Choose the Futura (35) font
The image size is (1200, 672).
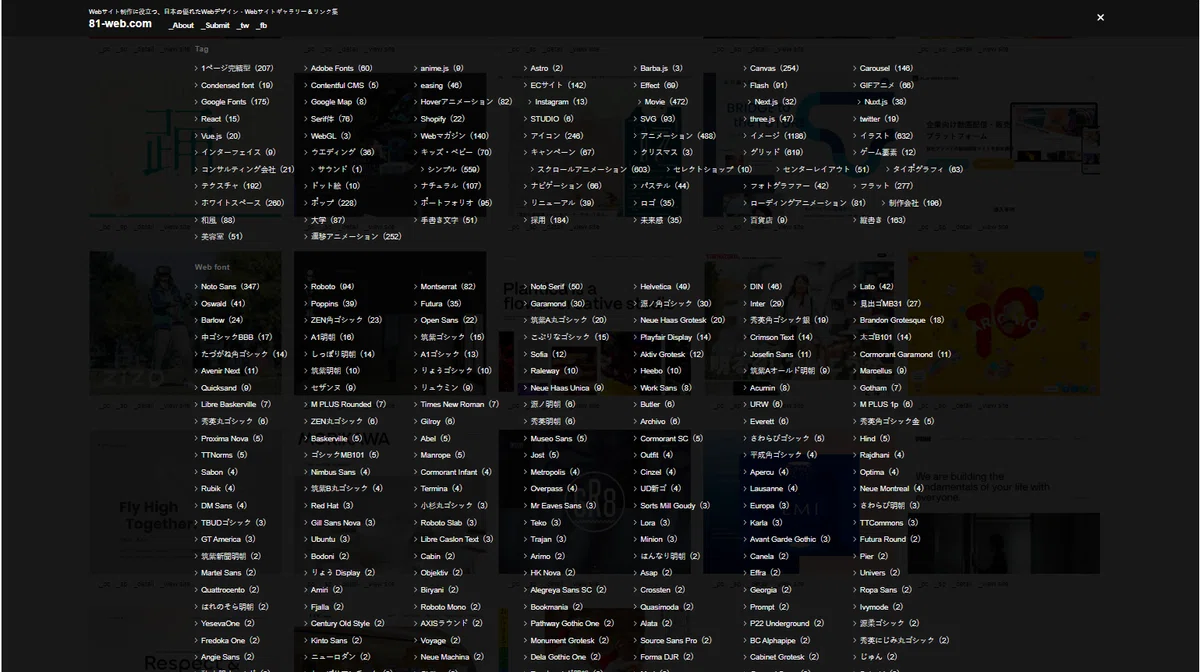coord(440,304)
